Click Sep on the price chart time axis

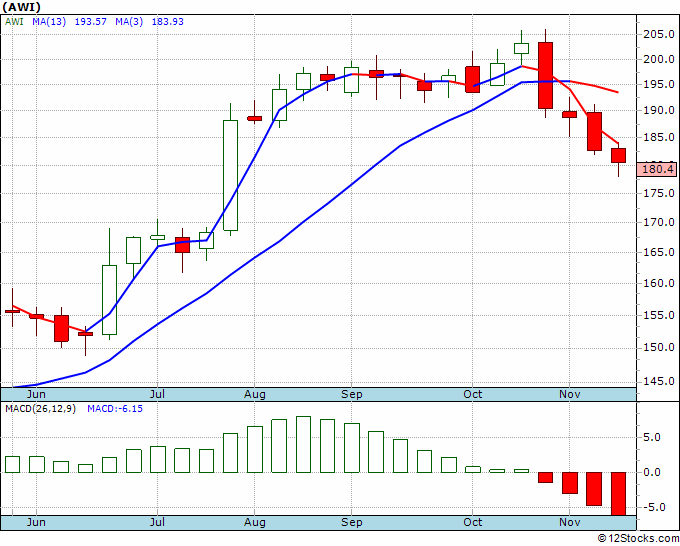351,395
